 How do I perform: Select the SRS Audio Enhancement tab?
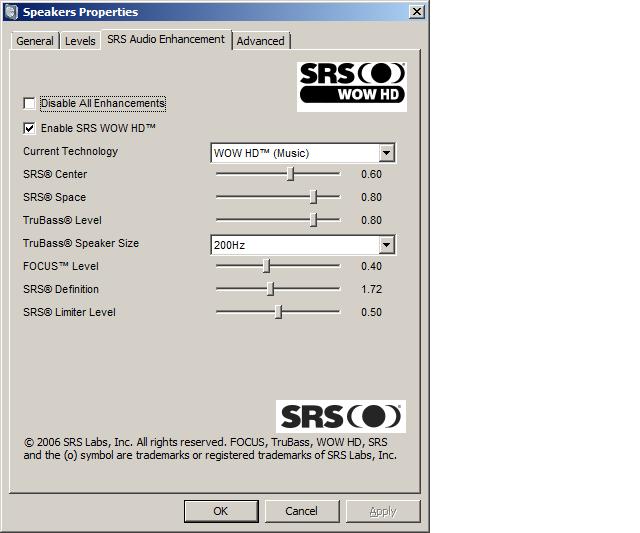[x=166, y=39]
